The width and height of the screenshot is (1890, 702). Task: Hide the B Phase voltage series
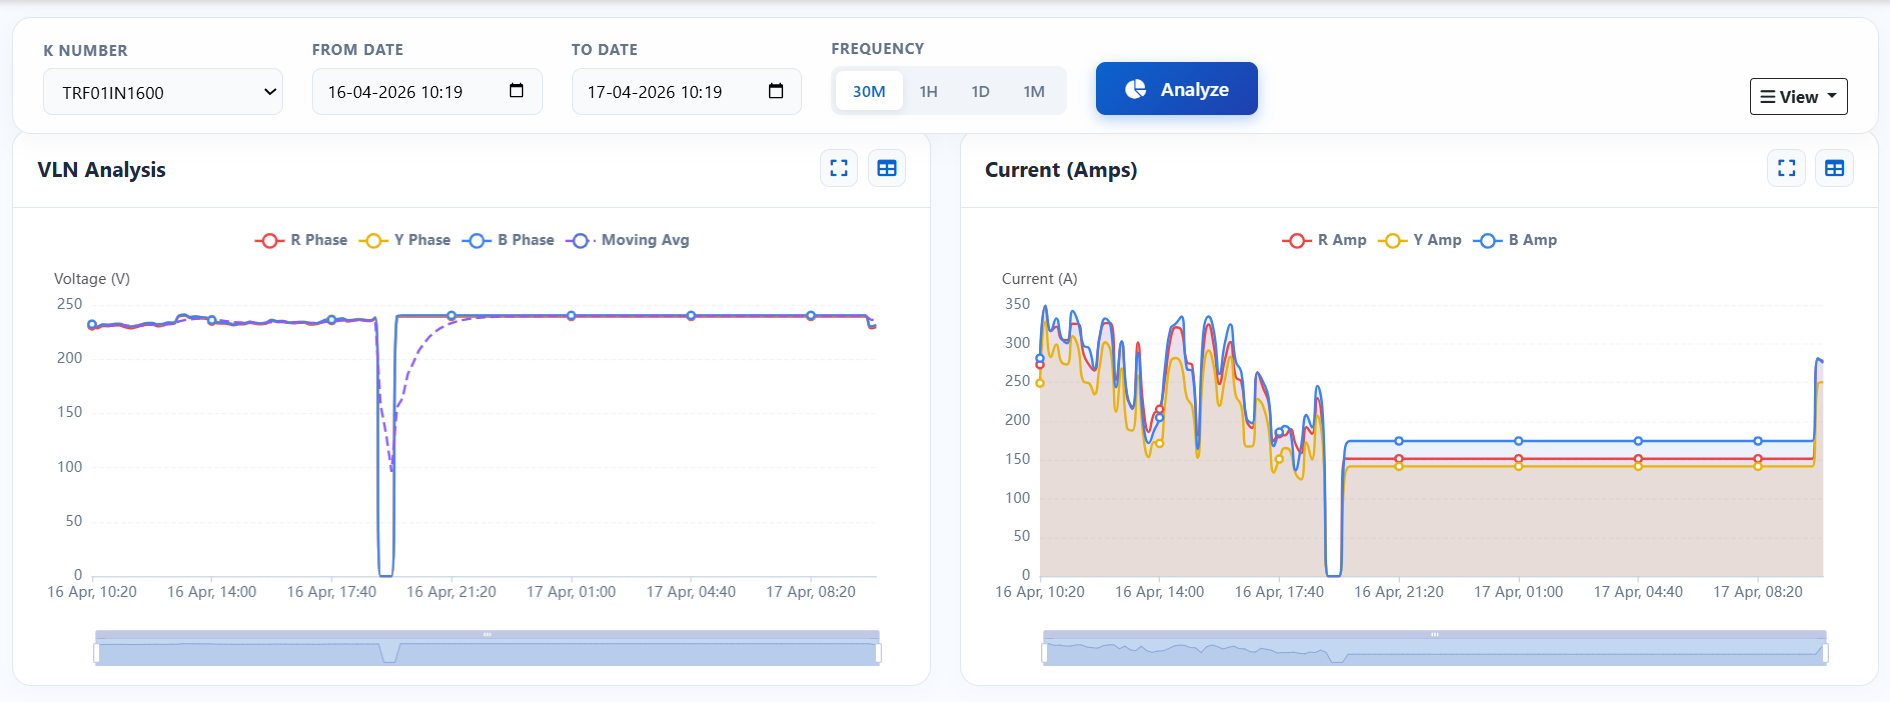(510, 240)
